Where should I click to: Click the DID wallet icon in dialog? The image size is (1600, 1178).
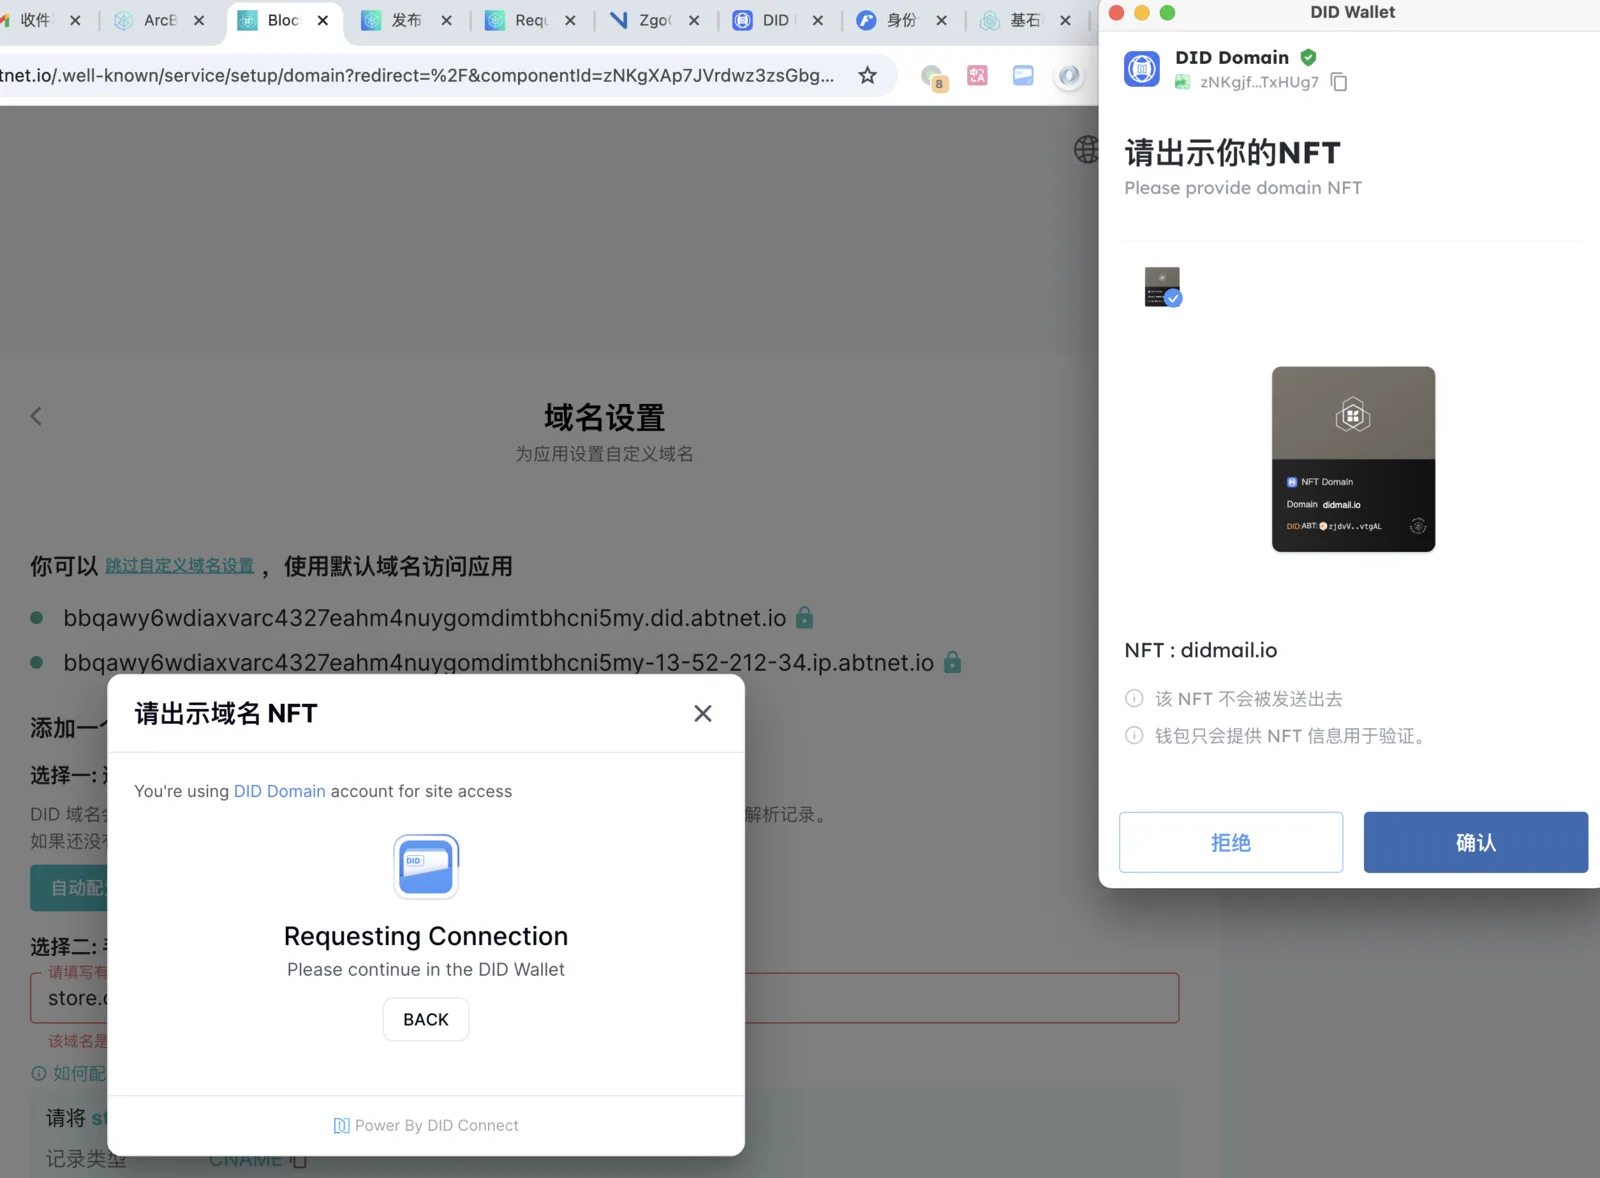pyautogui.click(x=426, y=866)
